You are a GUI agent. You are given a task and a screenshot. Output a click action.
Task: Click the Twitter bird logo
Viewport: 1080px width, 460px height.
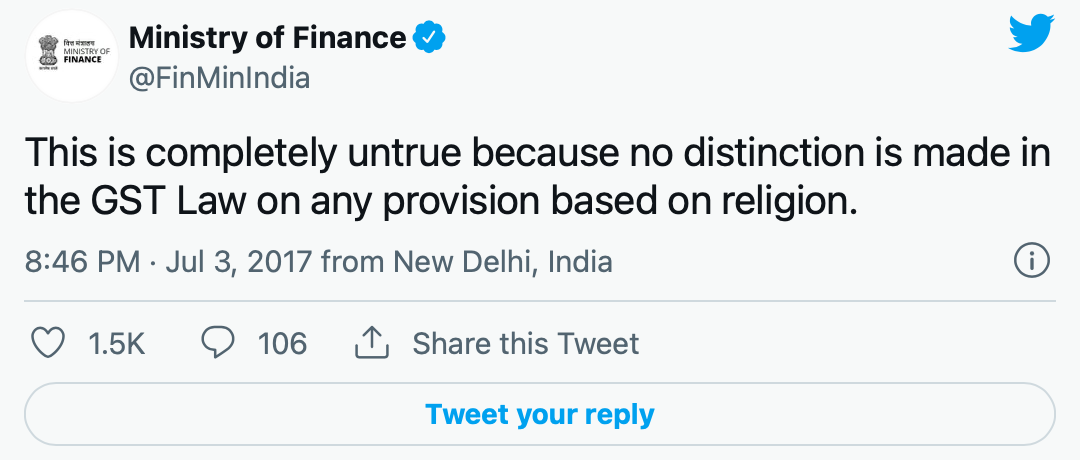(x=1031, y=37)
